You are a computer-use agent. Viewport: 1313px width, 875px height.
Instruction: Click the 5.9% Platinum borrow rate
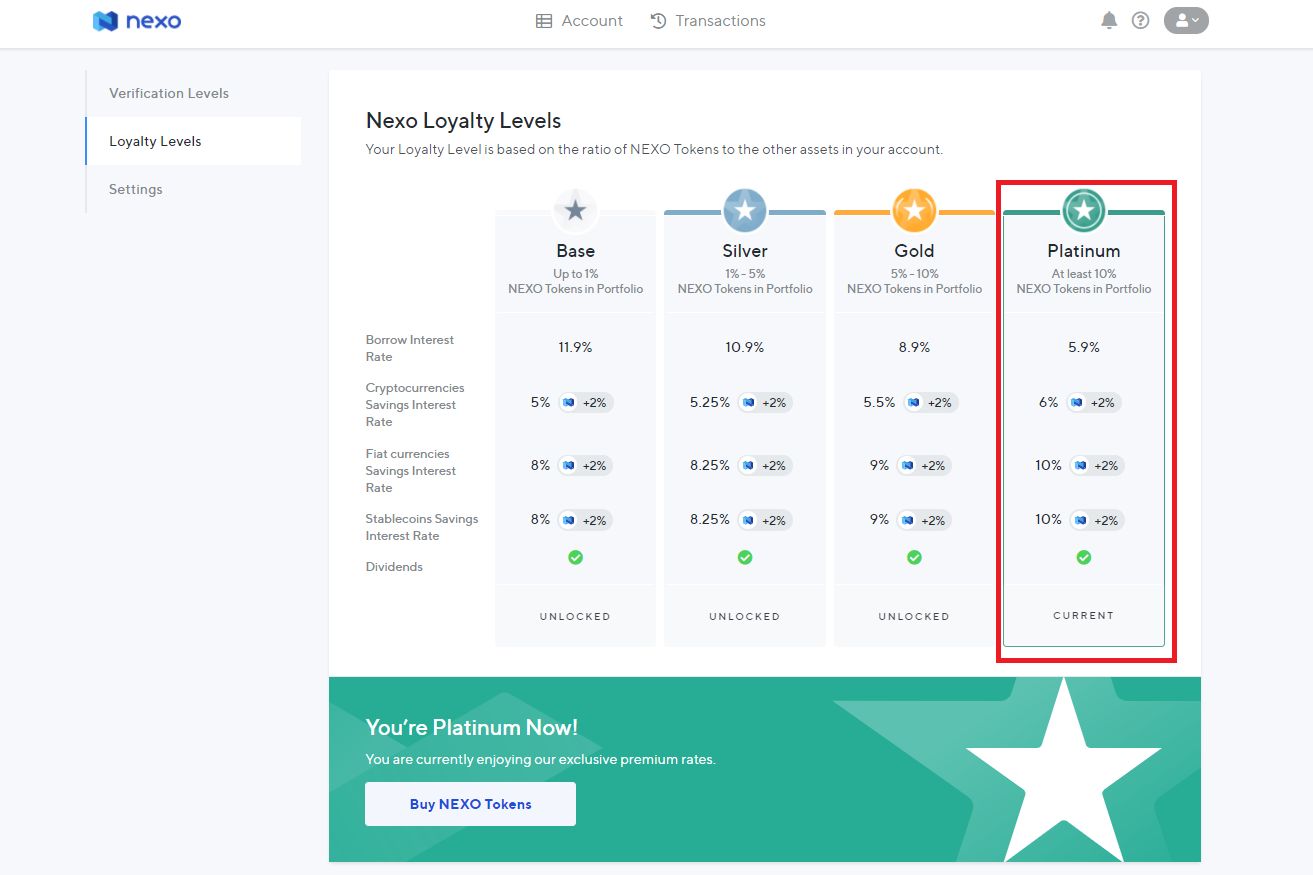click(x=1084, y=347)
